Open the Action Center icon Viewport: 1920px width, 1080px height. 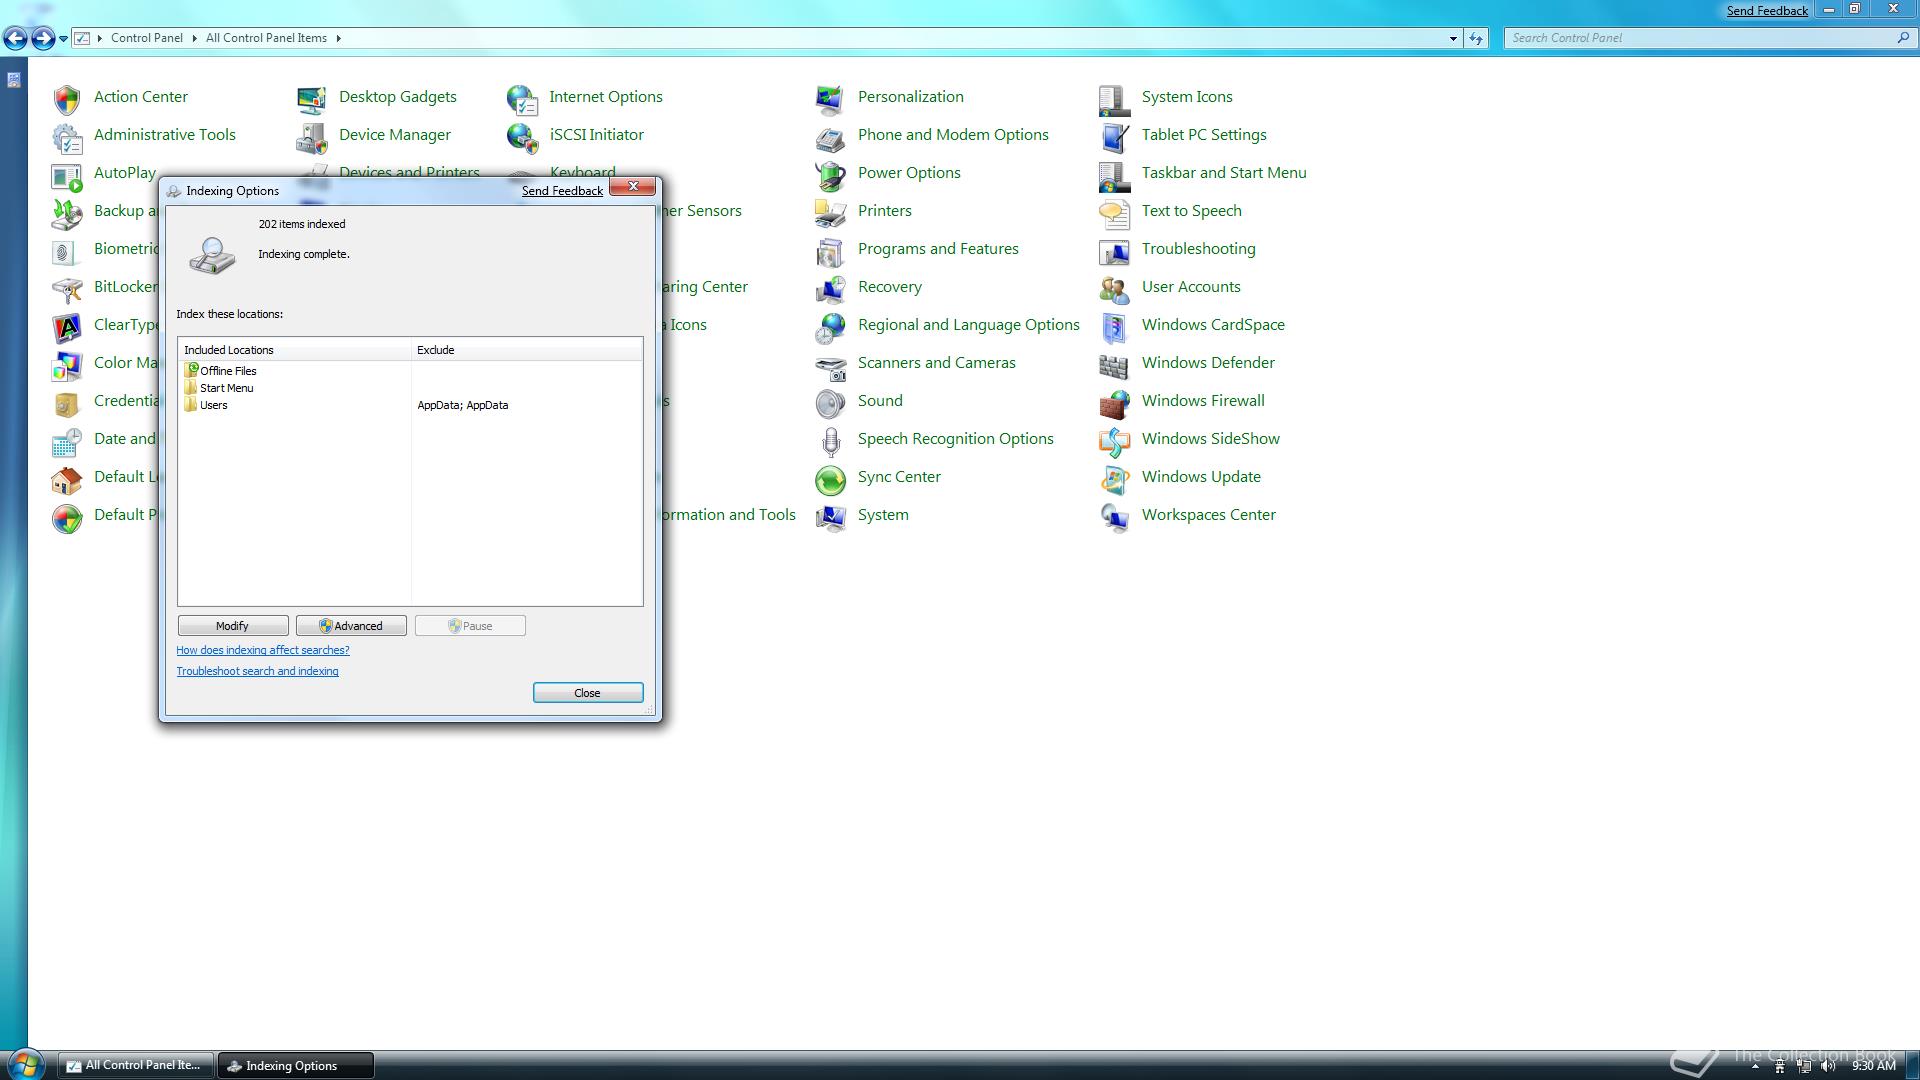point(67,98)
